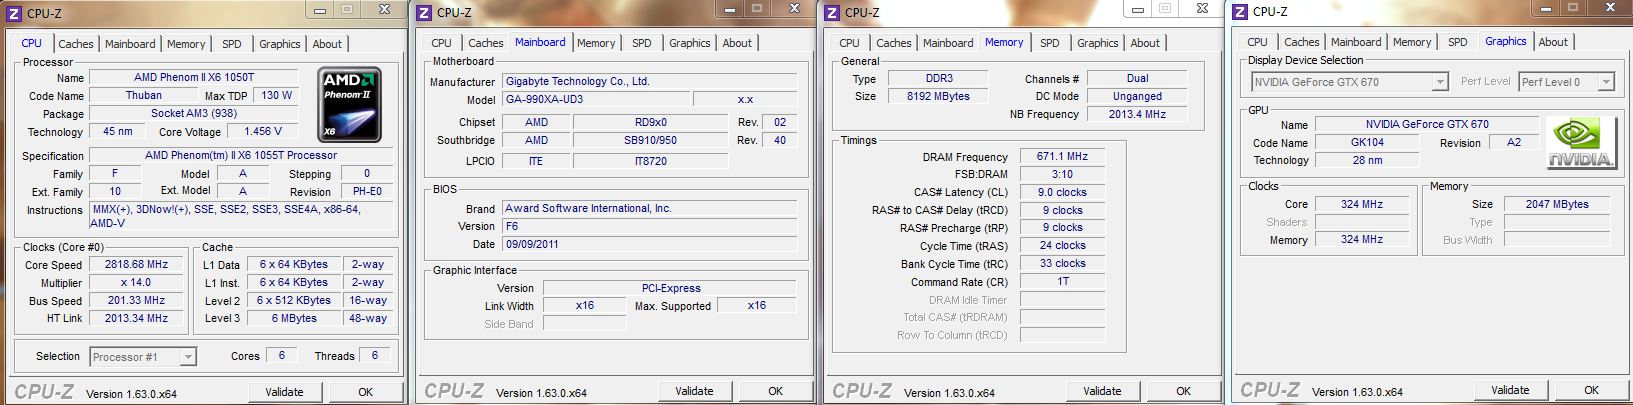This screenshot has height=405, width=1633.
Task: Click the GPU Revision value "A2"
Action: click(x=1514, y=142)
